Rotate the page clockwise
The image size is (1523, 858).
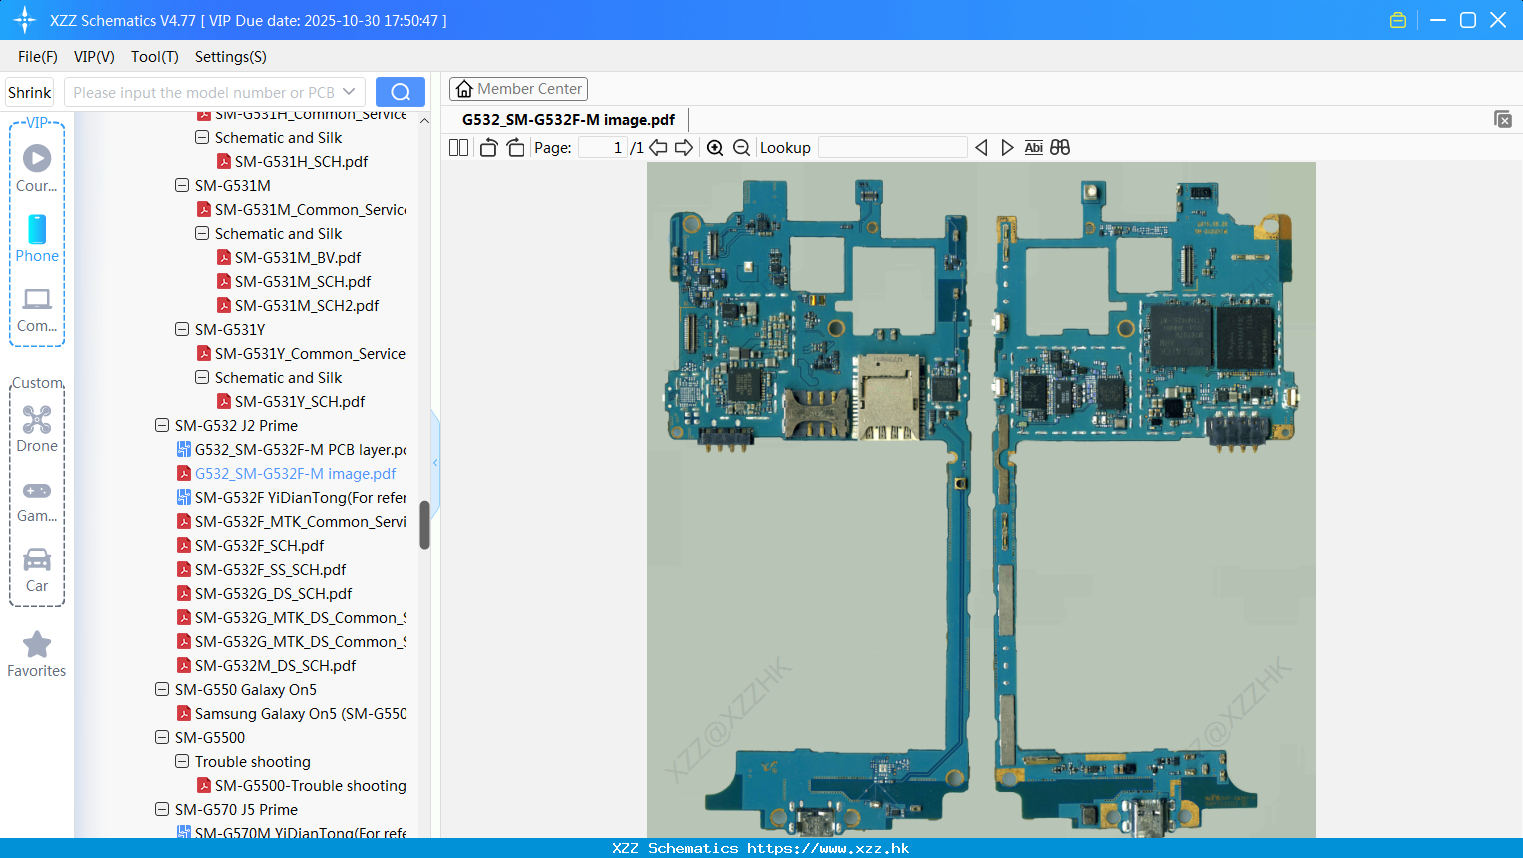click(515, 148)
